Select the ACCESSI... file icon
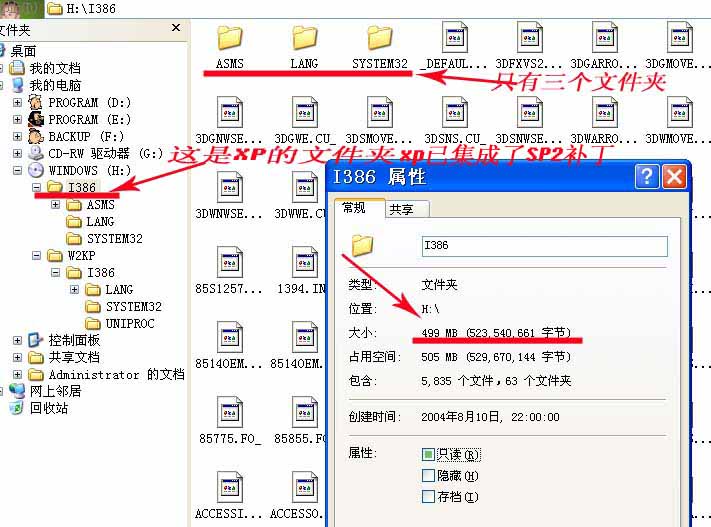Image resolution: width=711 pixels, height=527 pixels. [229, 487]
